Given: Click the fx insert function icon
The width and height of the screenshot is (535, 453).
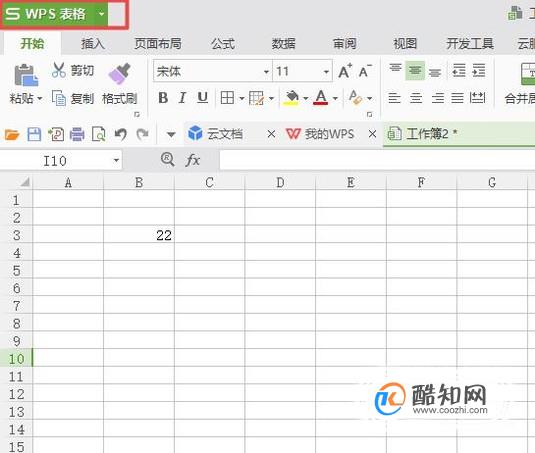Looking at the screenshot, I should point(192,160).
